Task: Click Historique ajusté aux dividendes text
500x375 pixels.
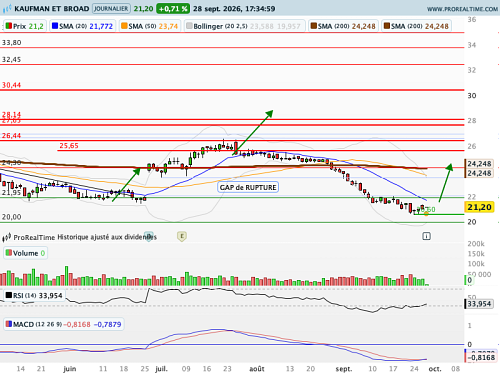Action: coord(107,237)
